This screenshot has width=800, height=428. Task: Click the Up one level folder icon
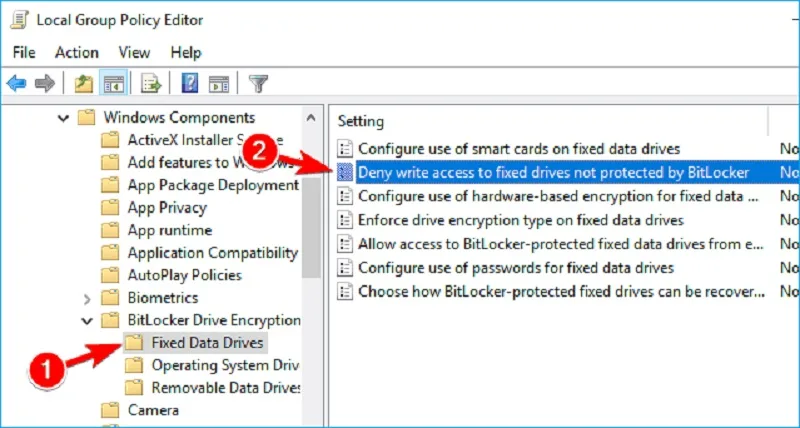point(83,83)
